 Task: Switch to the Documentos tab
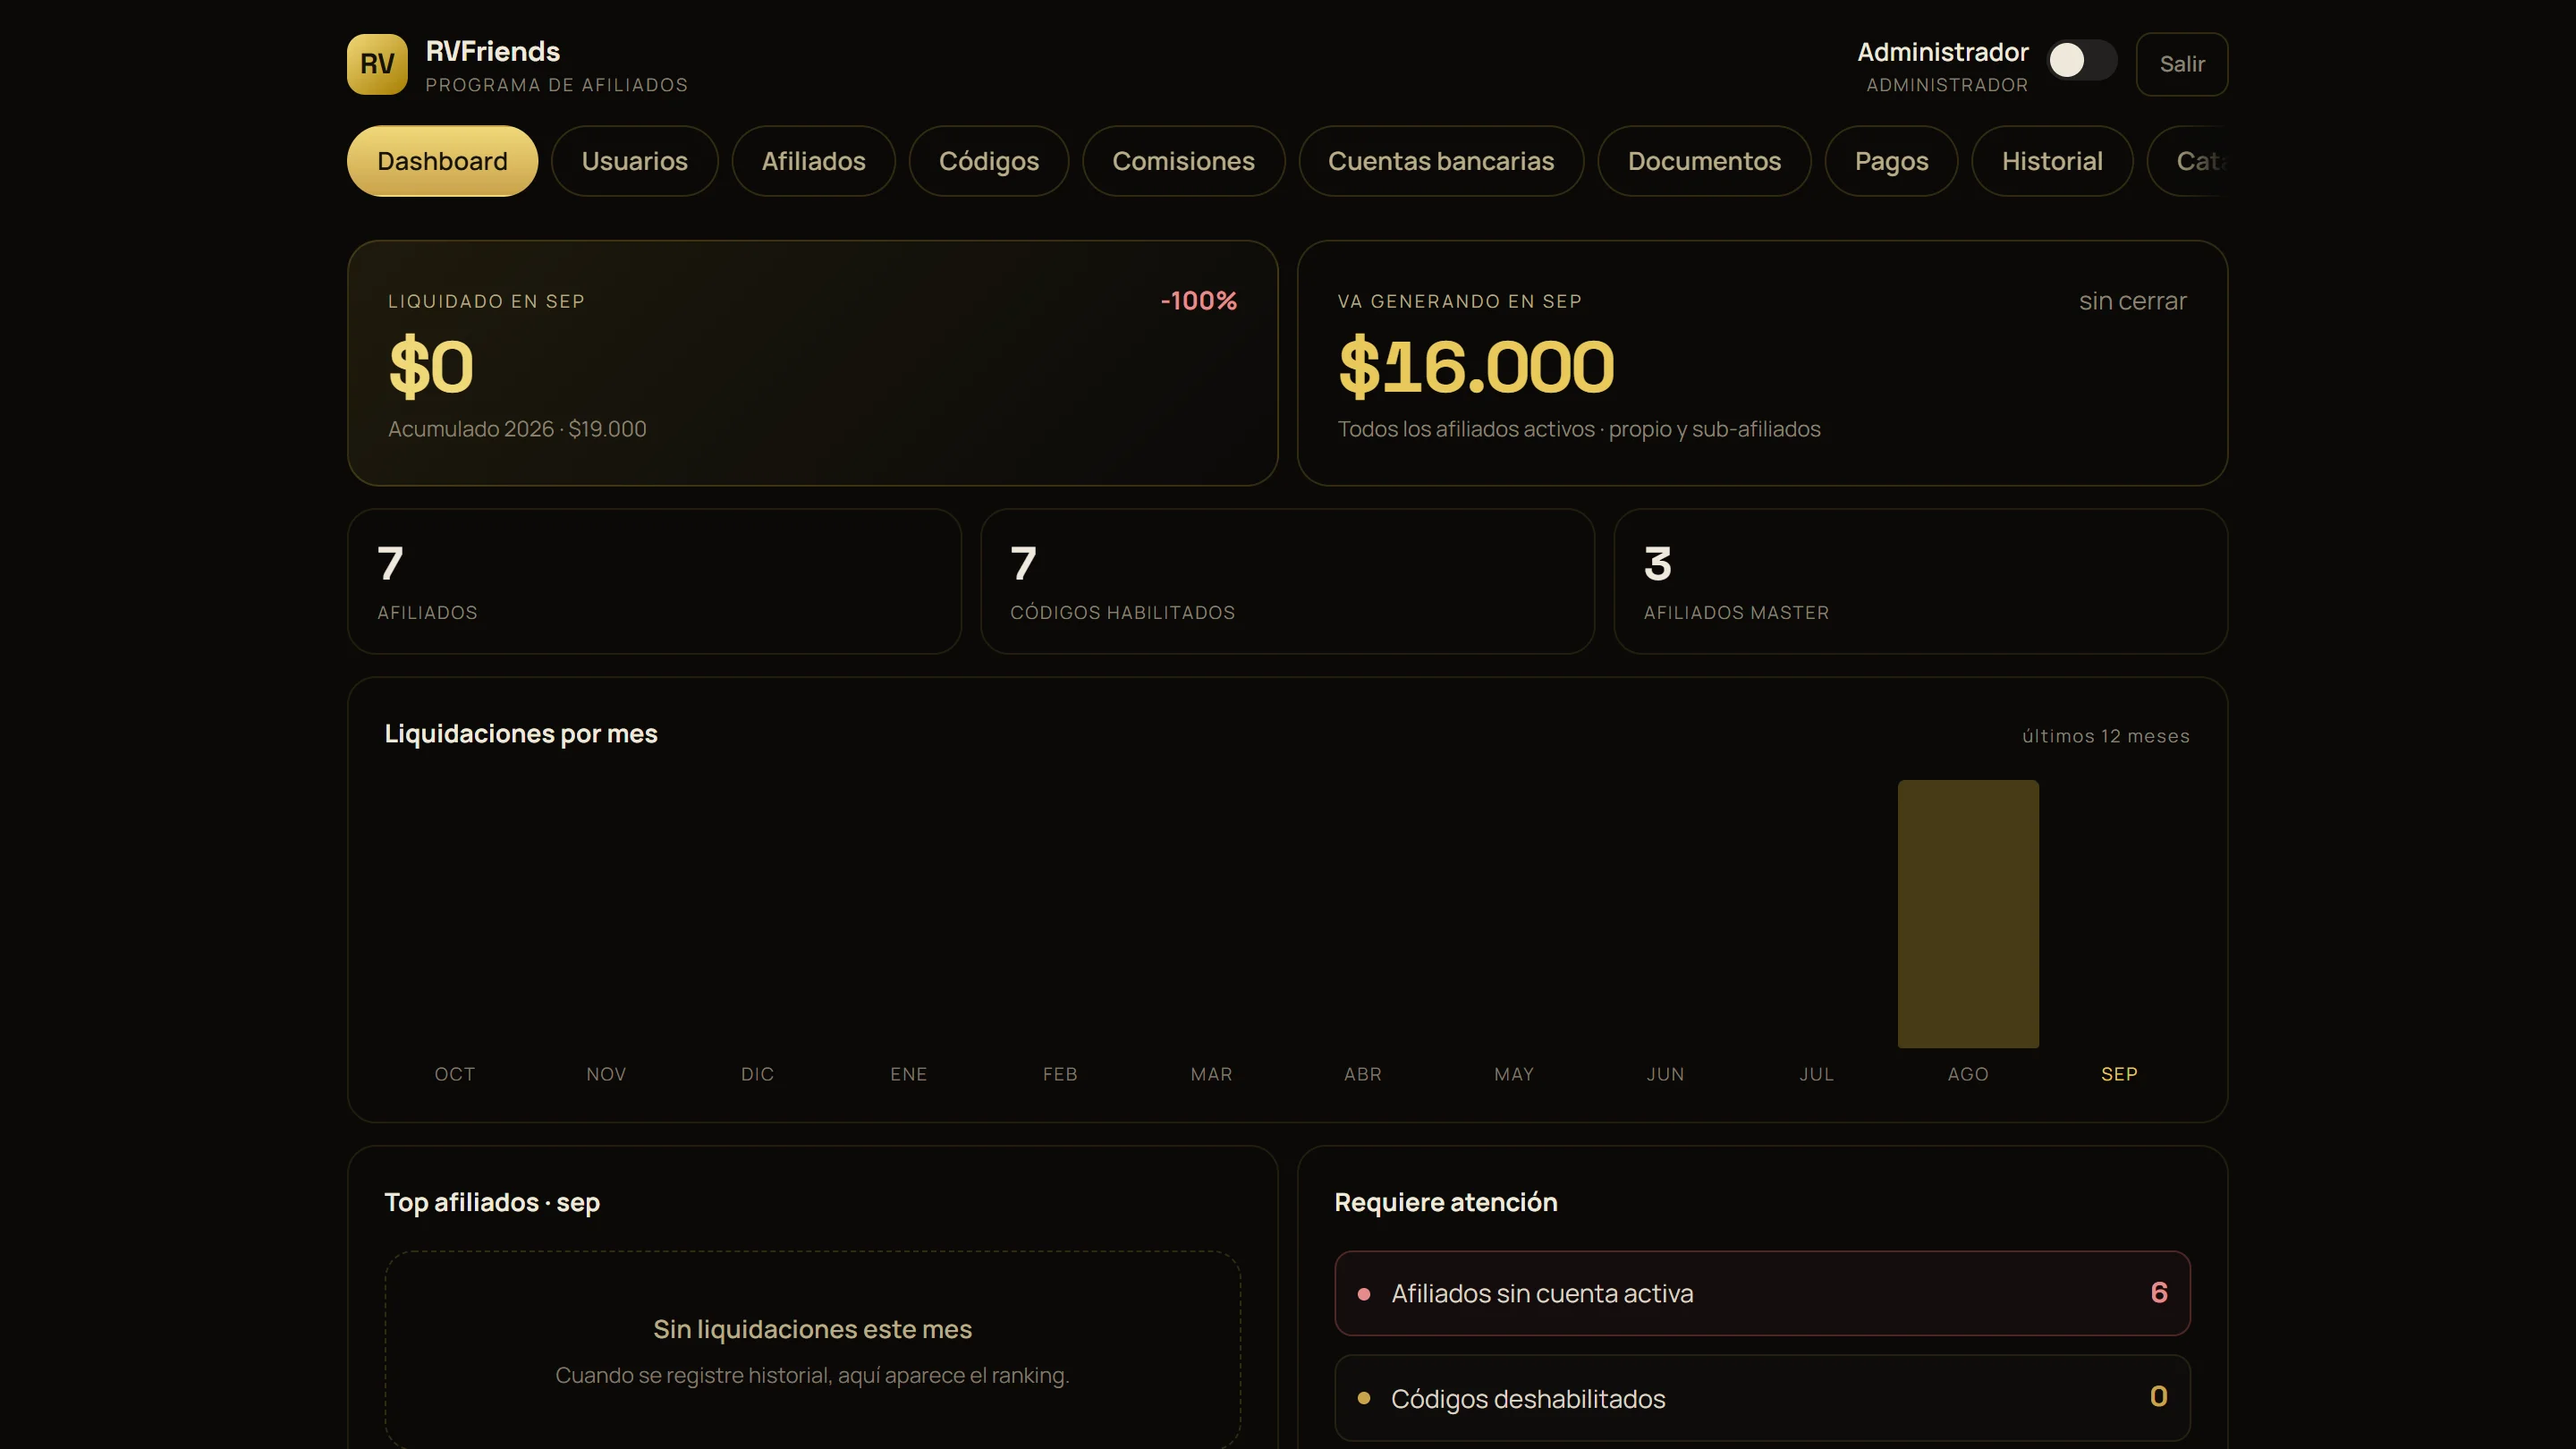1704,161
